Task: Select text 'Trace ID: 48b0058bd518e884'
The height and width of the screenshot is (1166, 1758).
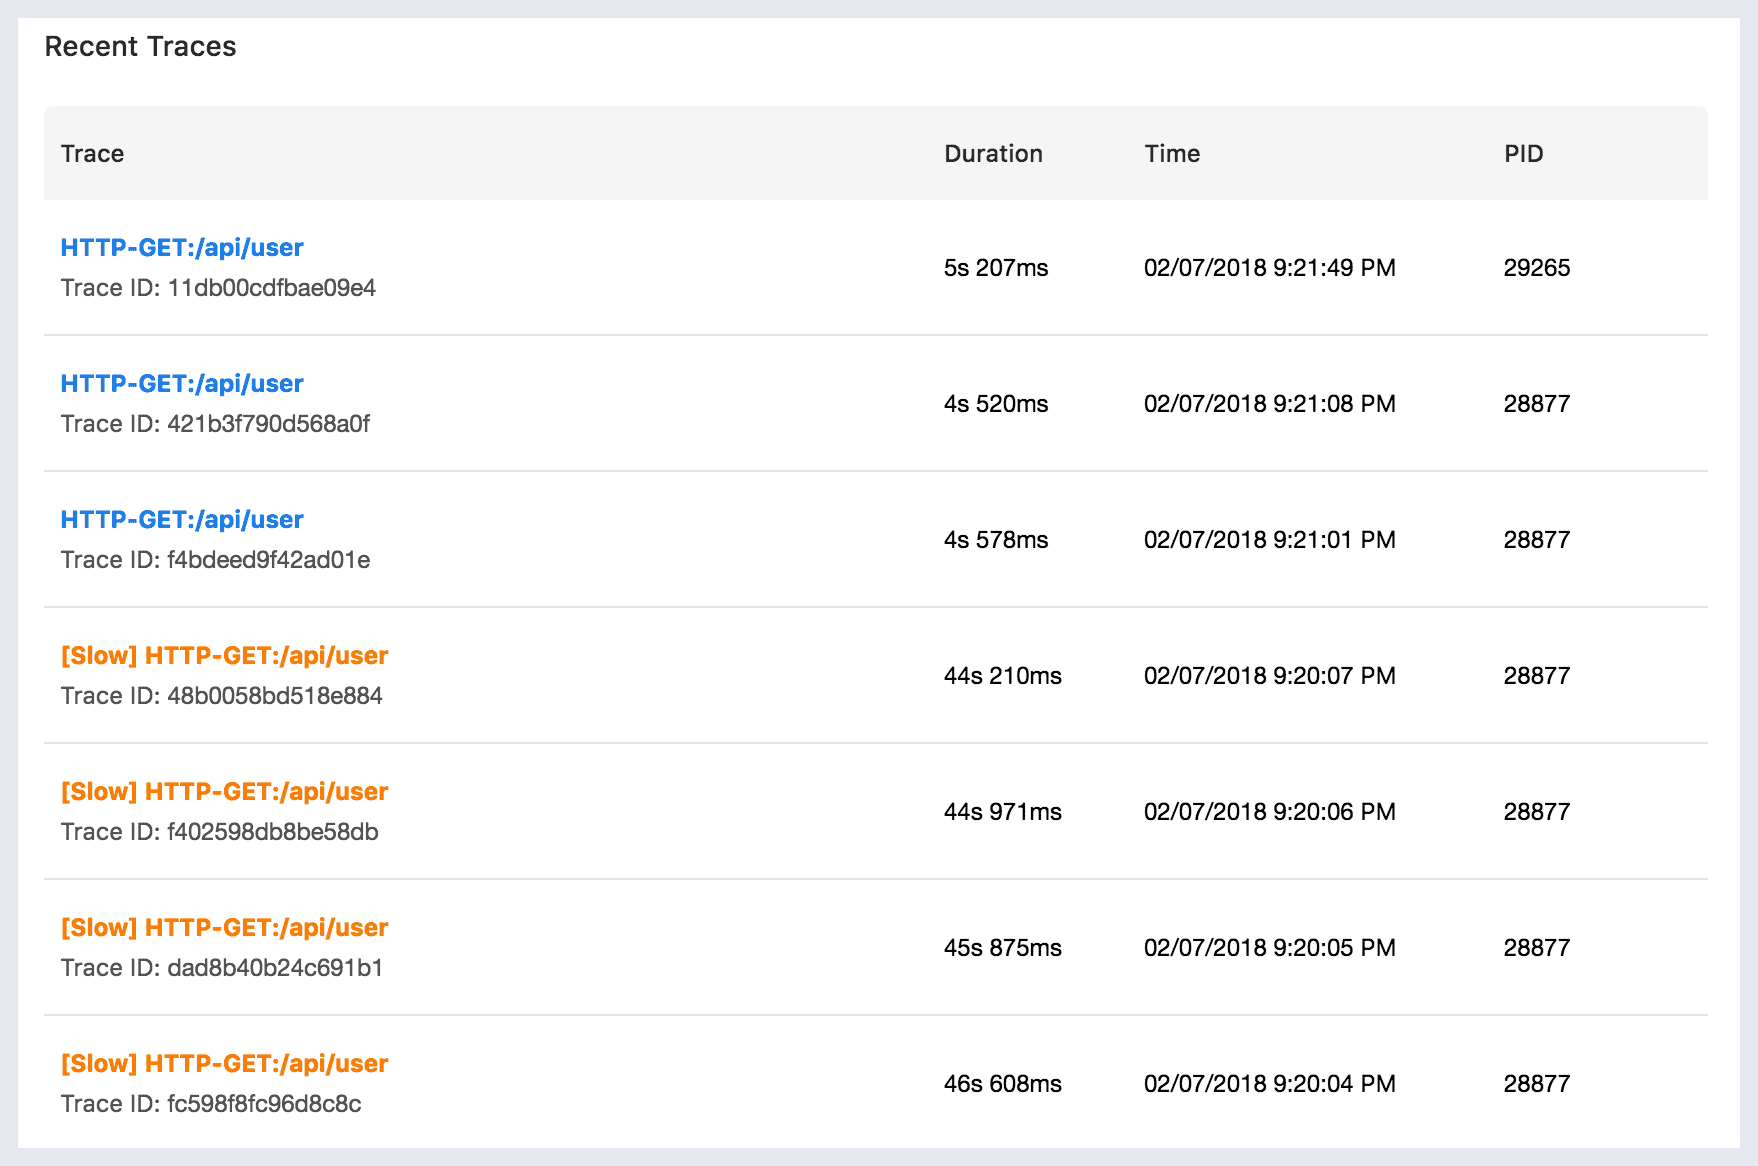Action: coord(222,696)
